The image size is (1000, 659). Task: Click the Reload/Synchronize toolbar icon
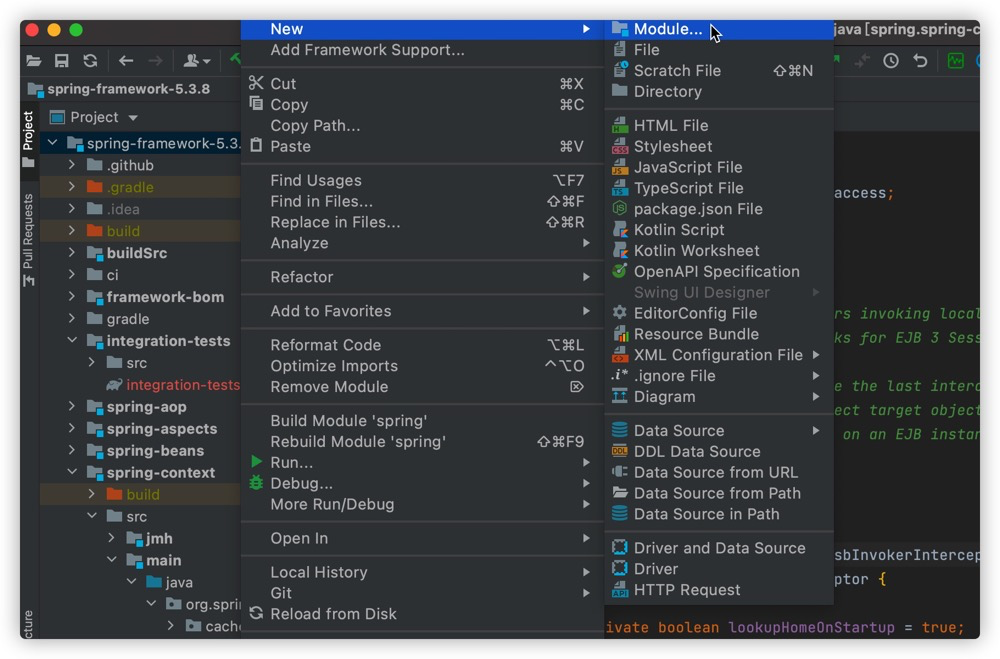click(x=90, y=61)
